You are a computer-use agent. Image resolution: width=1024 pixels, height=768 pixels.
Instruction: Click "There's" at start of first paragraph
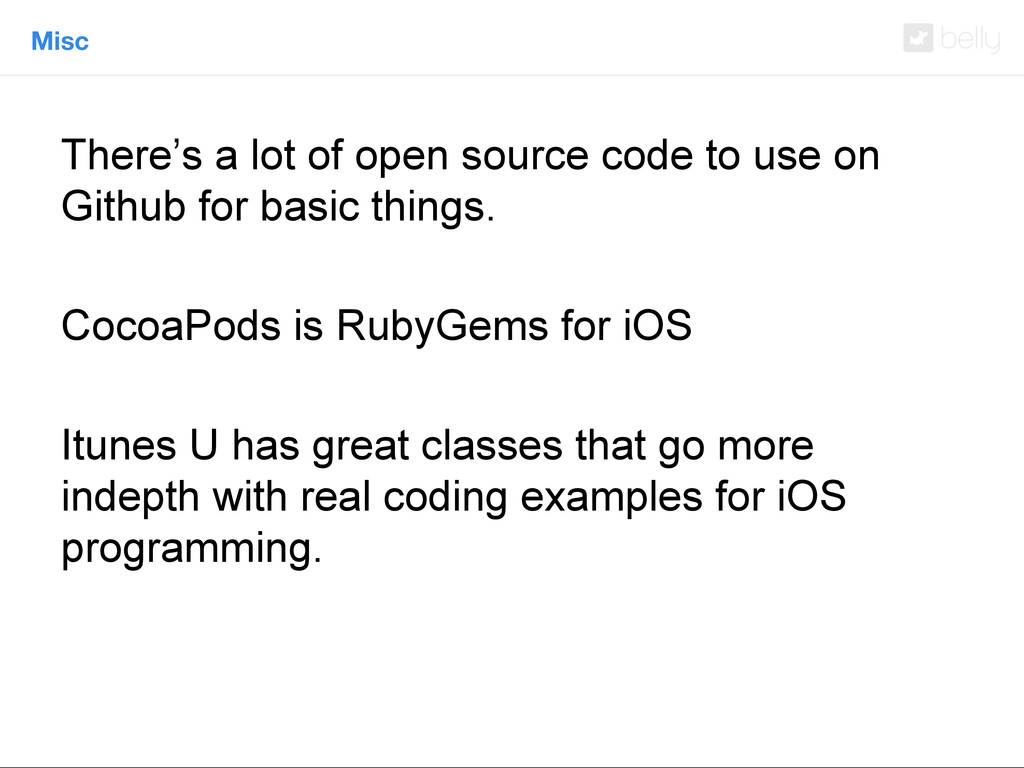click(132, 155)
